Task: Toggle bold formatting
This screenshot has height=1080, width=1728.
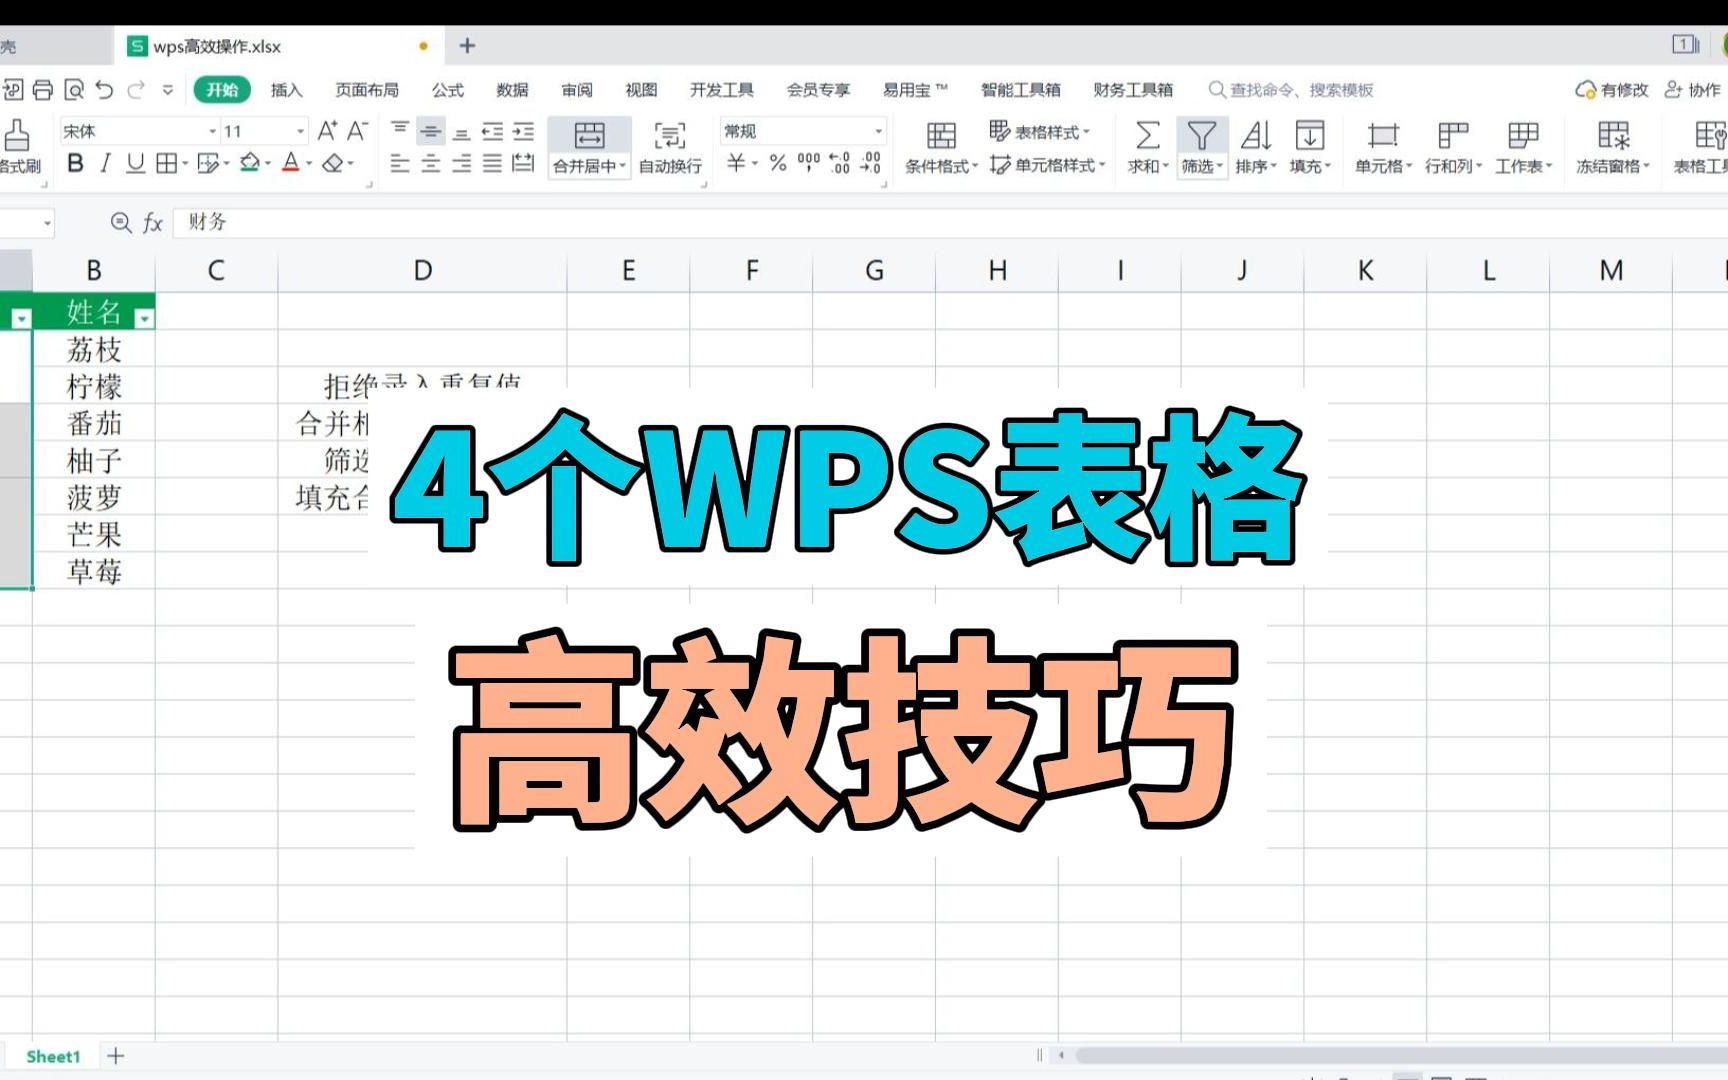Action: point(76,164)
